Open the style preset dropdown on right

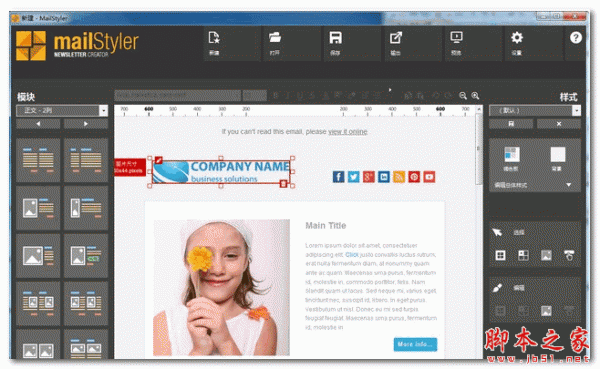(x=576, y=111)
